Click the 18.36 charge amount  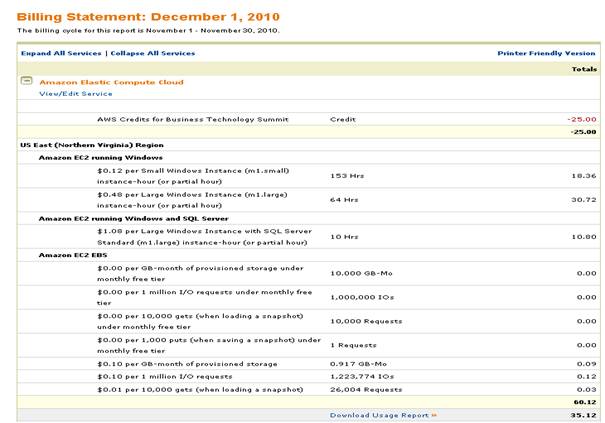(584, 176)
